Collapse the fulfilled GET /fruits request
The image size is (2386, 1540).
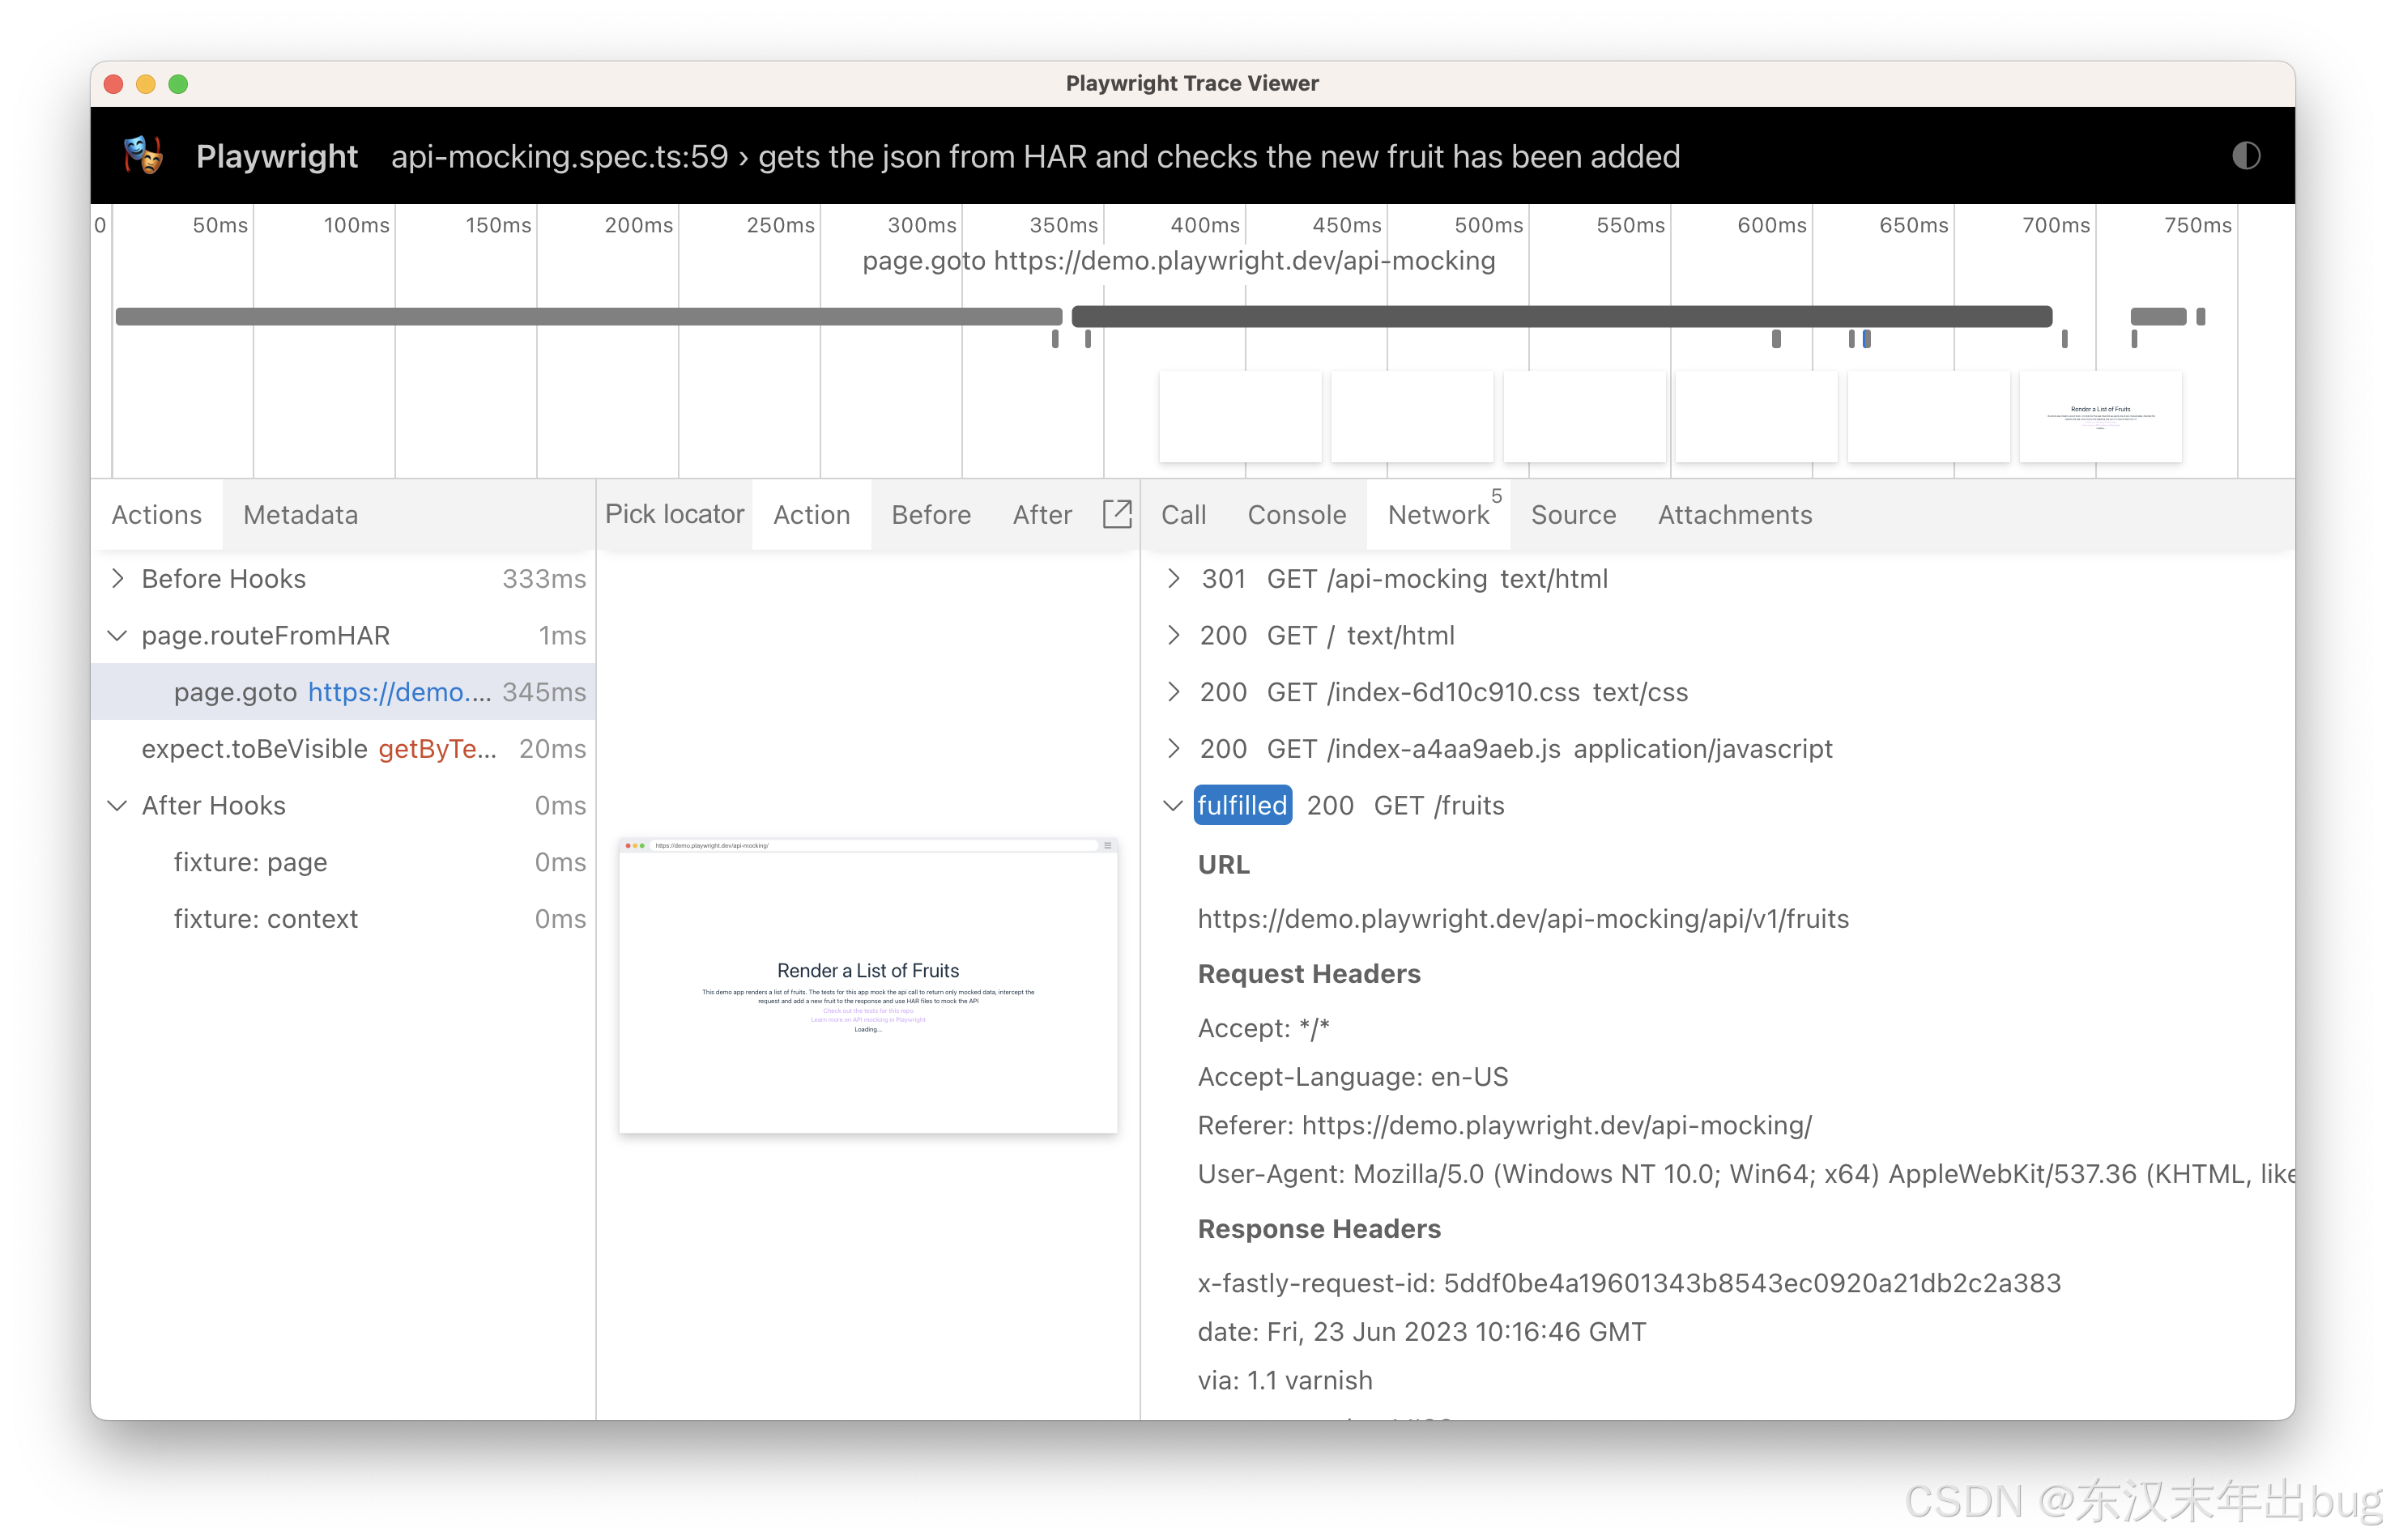point(1173,805)
